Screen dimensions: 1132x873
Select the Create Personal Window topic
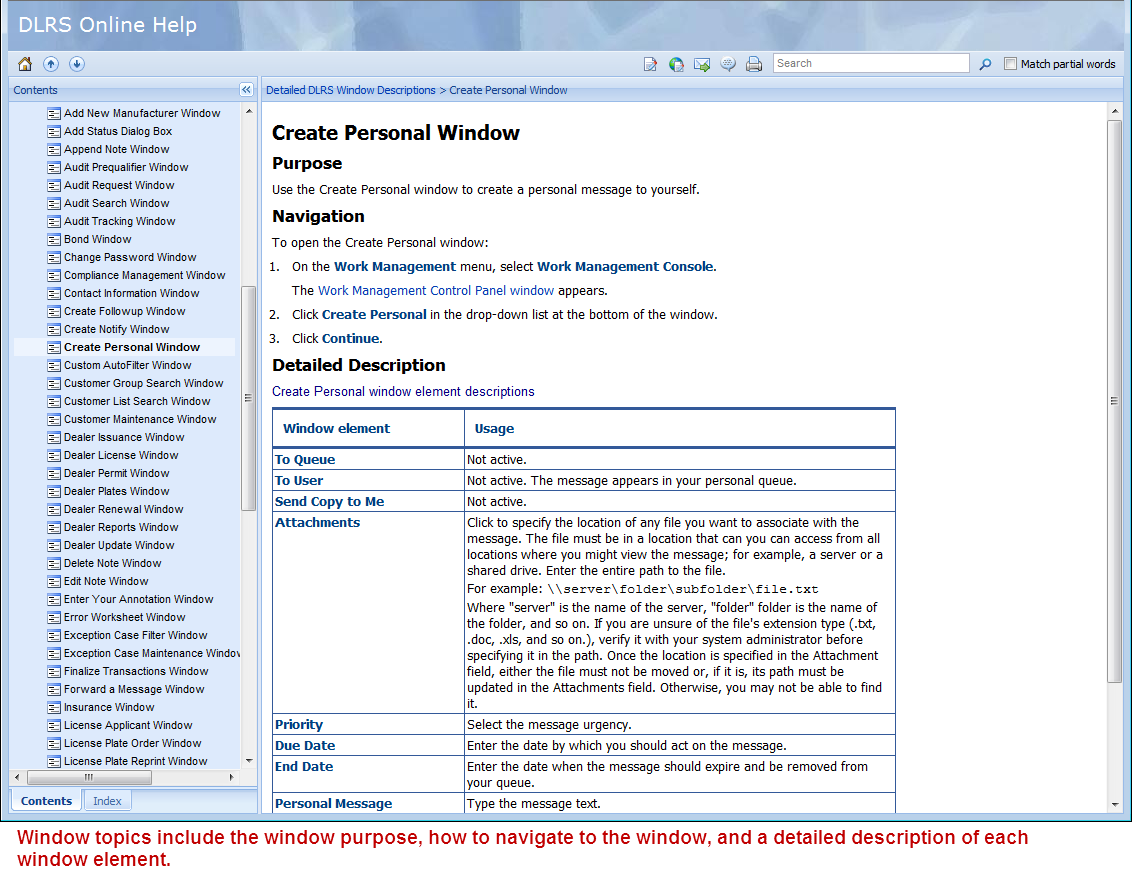click(132, 347)
